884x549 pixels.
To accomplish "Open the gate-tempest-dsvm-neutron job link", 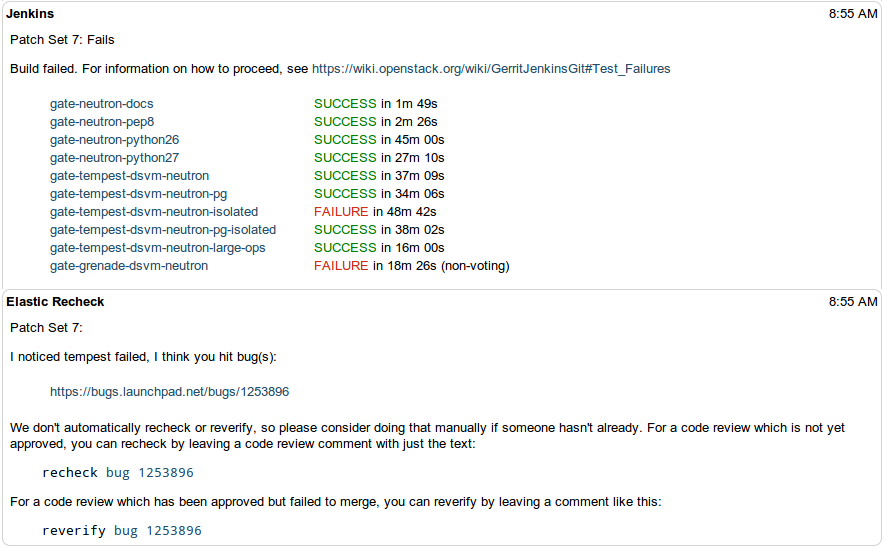I will tap(129, 176).
